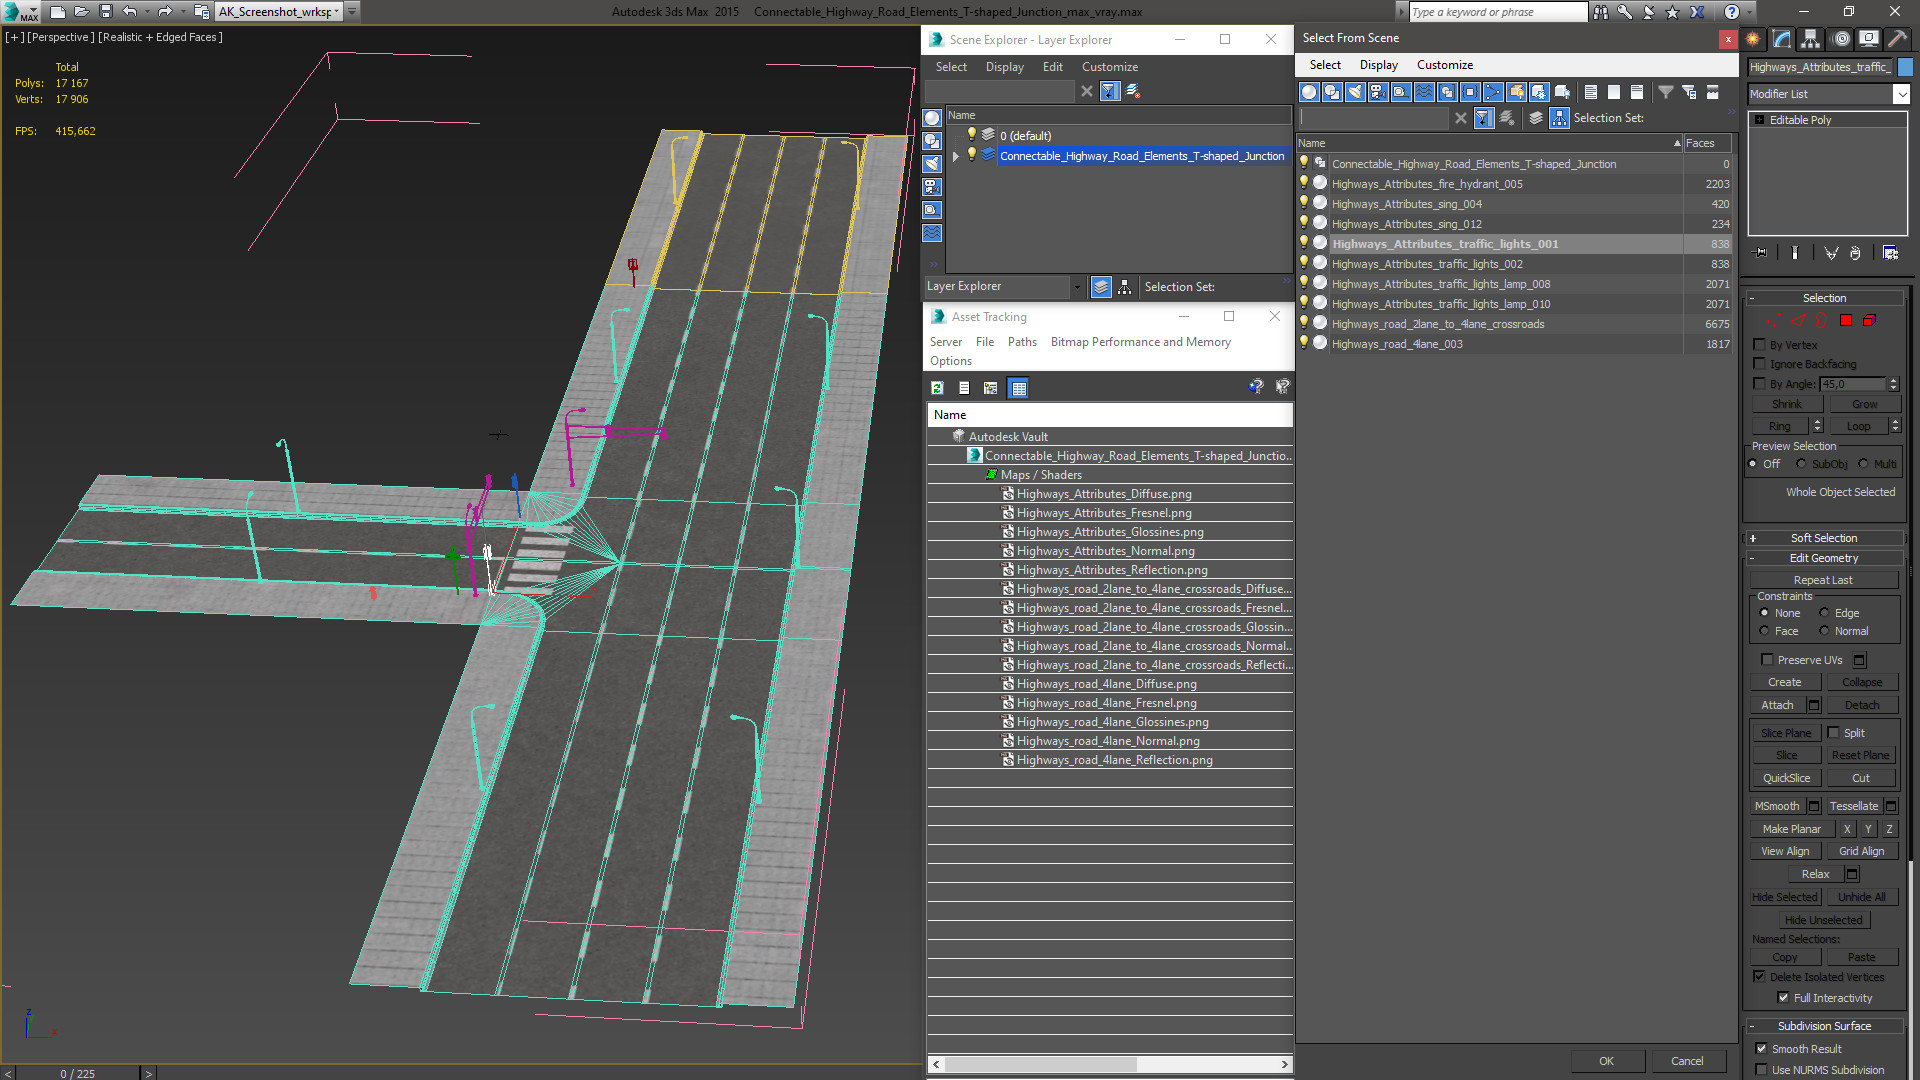1920x1080 pixels.
Task: Open Bitmap Performance and Memory menu
Action: (x=1140, y=342)
